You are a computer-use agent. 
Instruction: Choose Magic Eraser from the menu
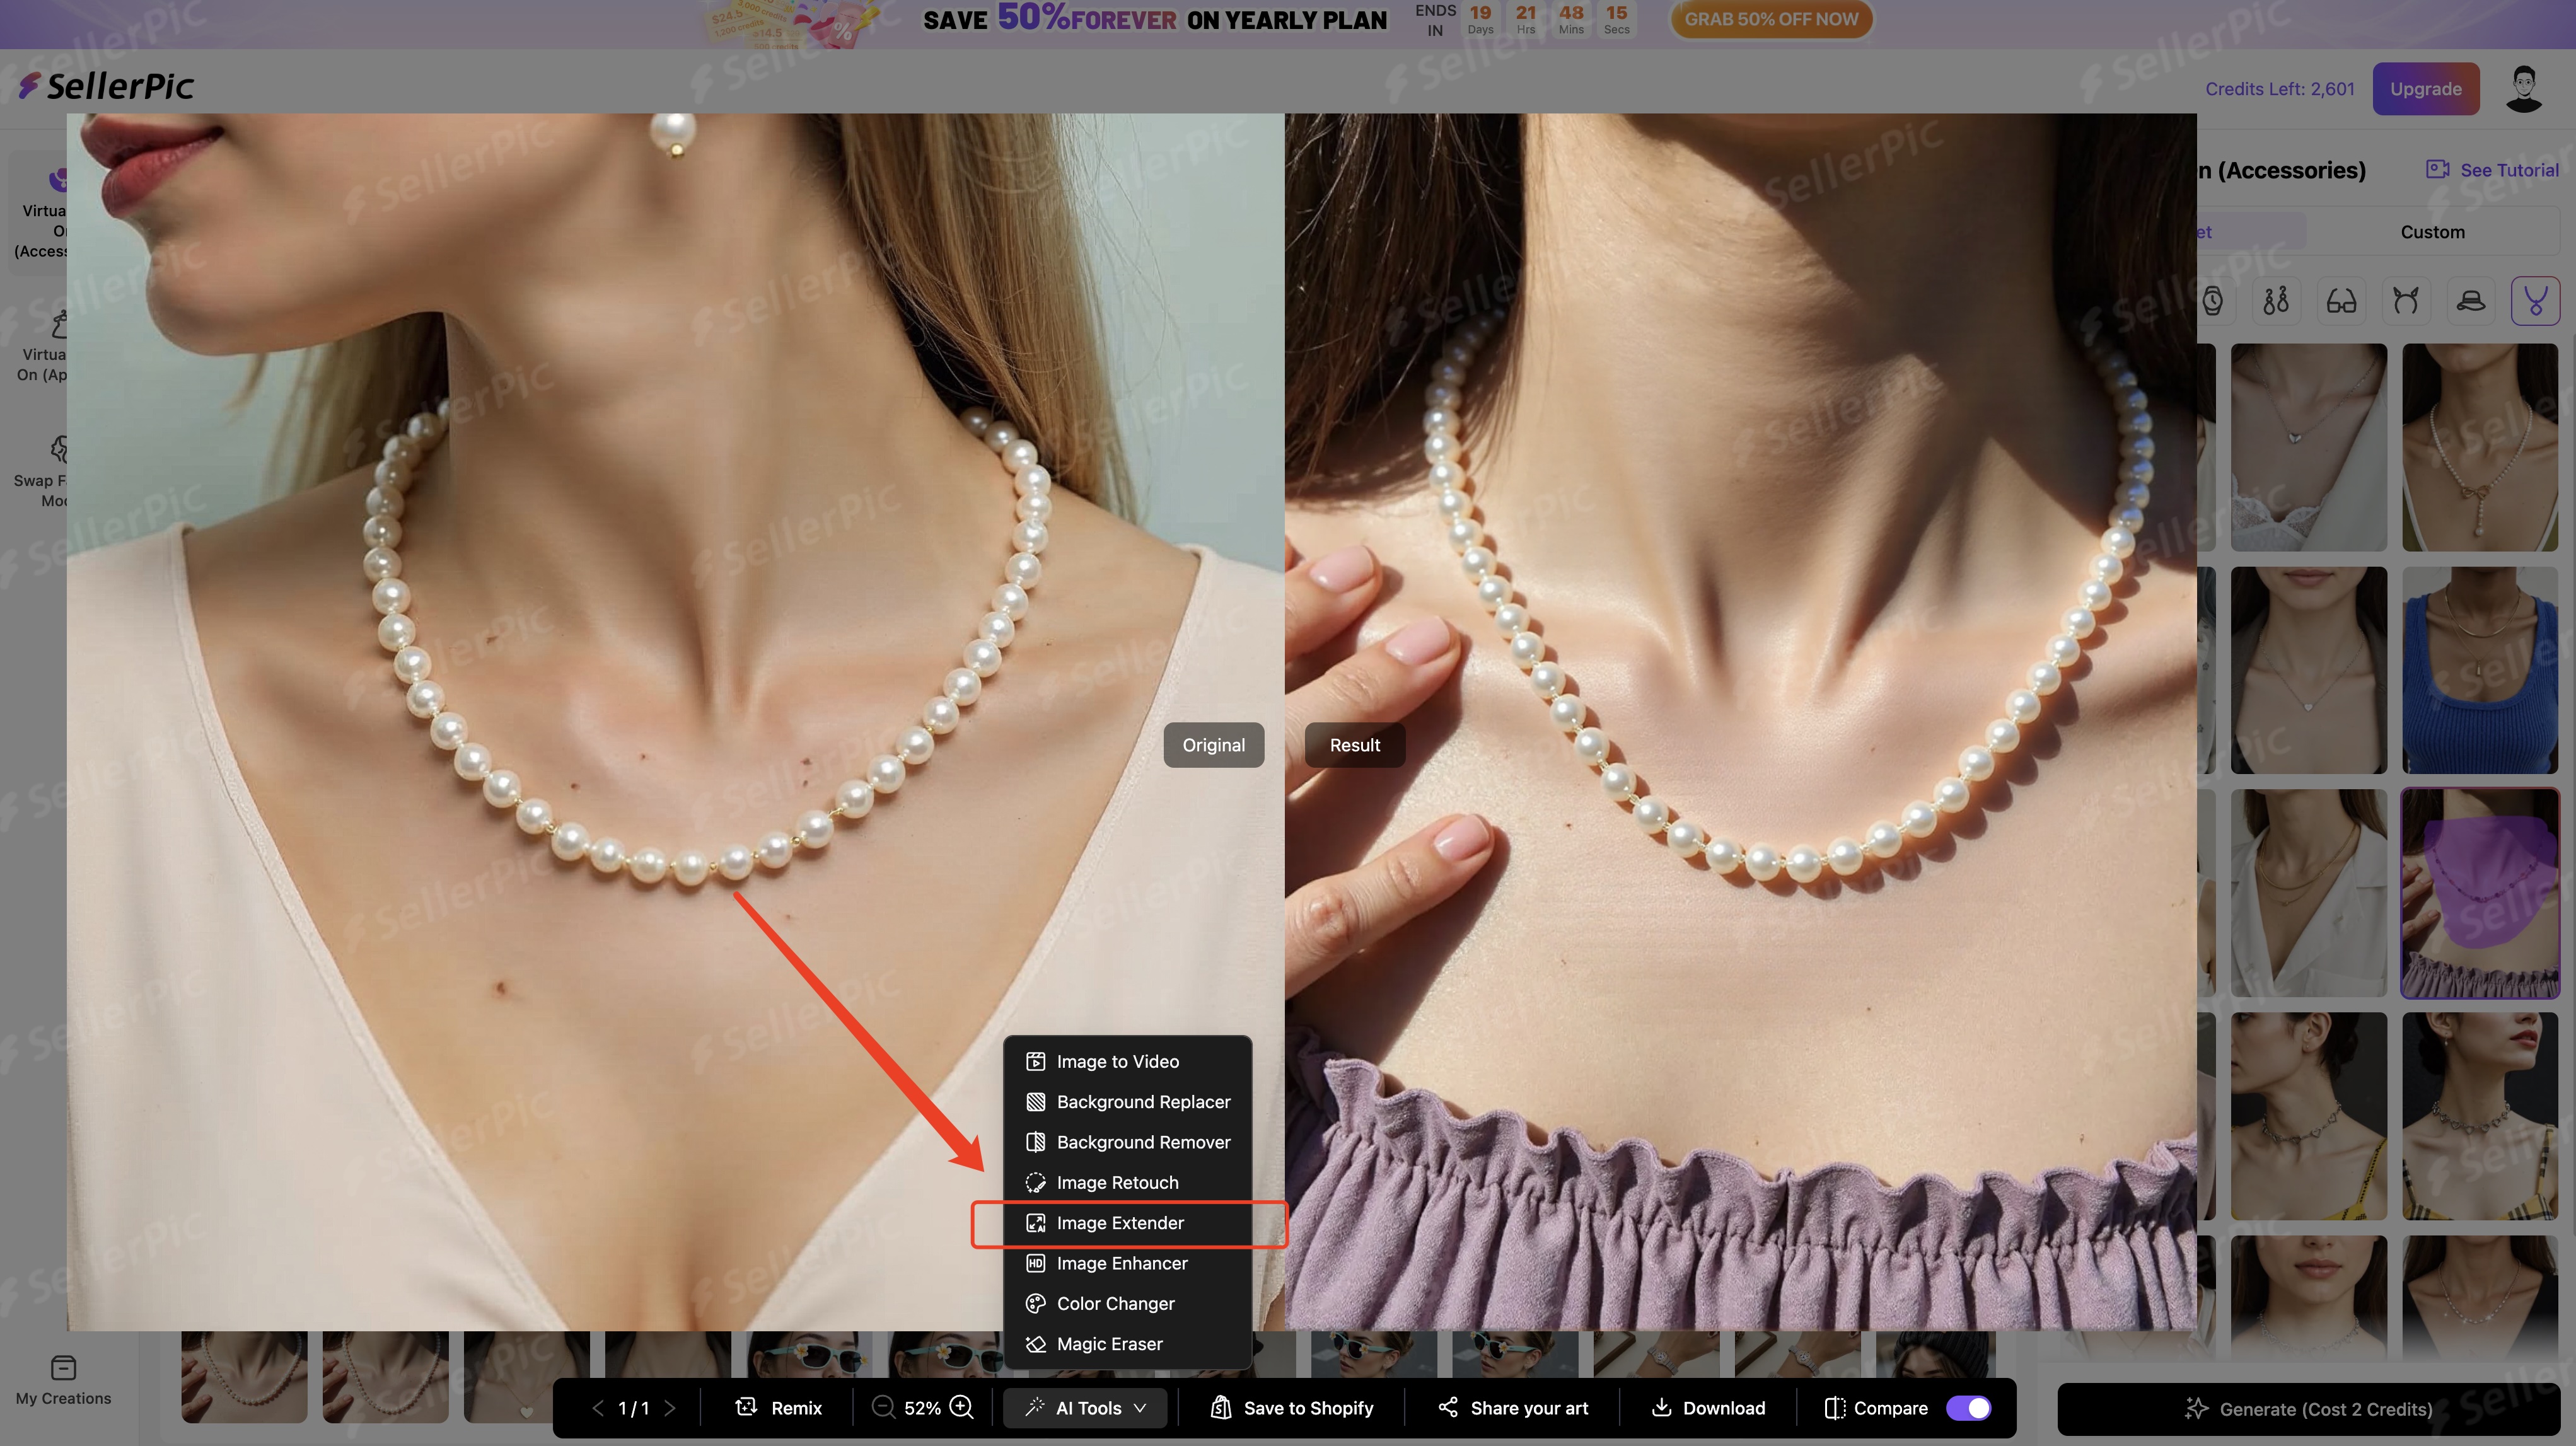1127,1344
